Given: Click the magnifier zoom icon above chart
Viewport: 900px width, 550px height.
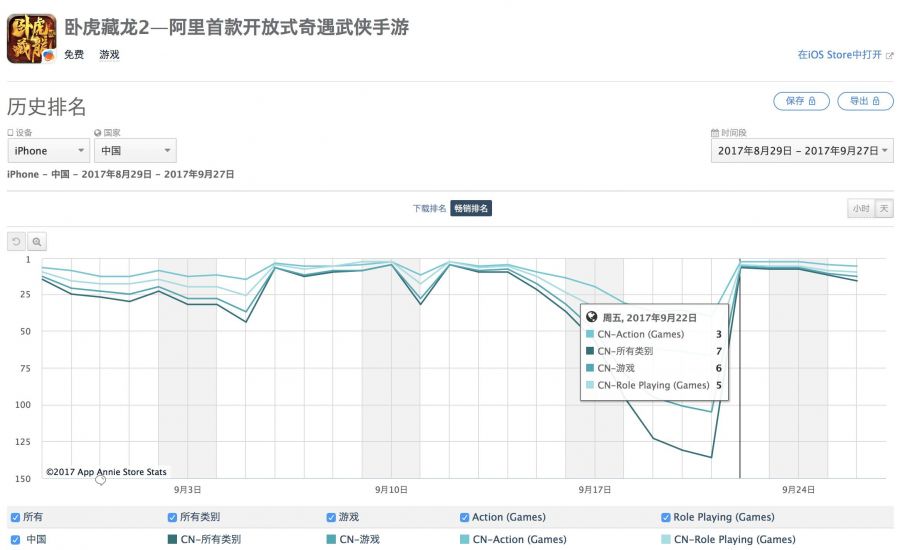Looking at the screenshot, I should [37, 242].
